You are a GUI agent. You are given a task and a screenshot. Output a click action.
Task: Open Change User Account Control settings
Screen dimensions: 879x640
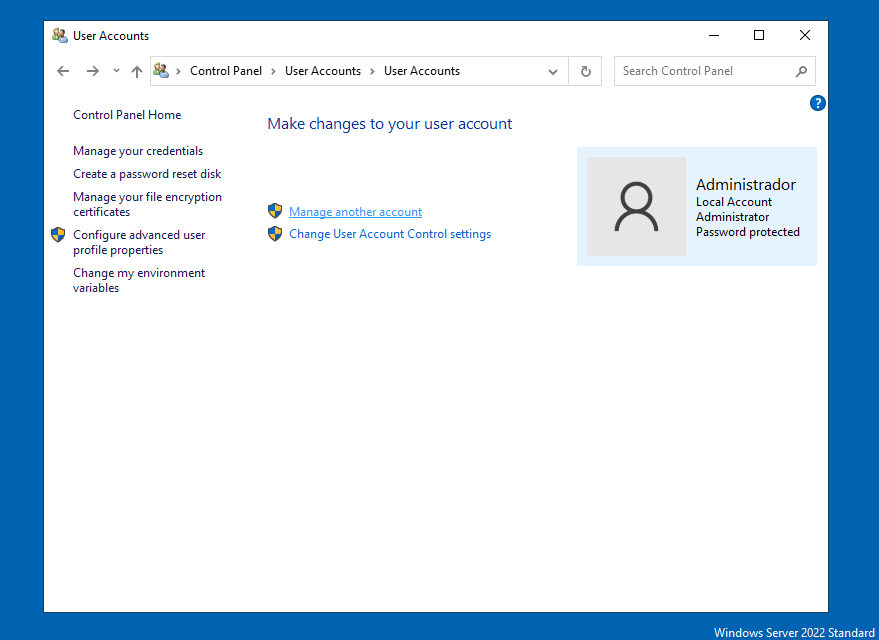(x=390, y=234)
